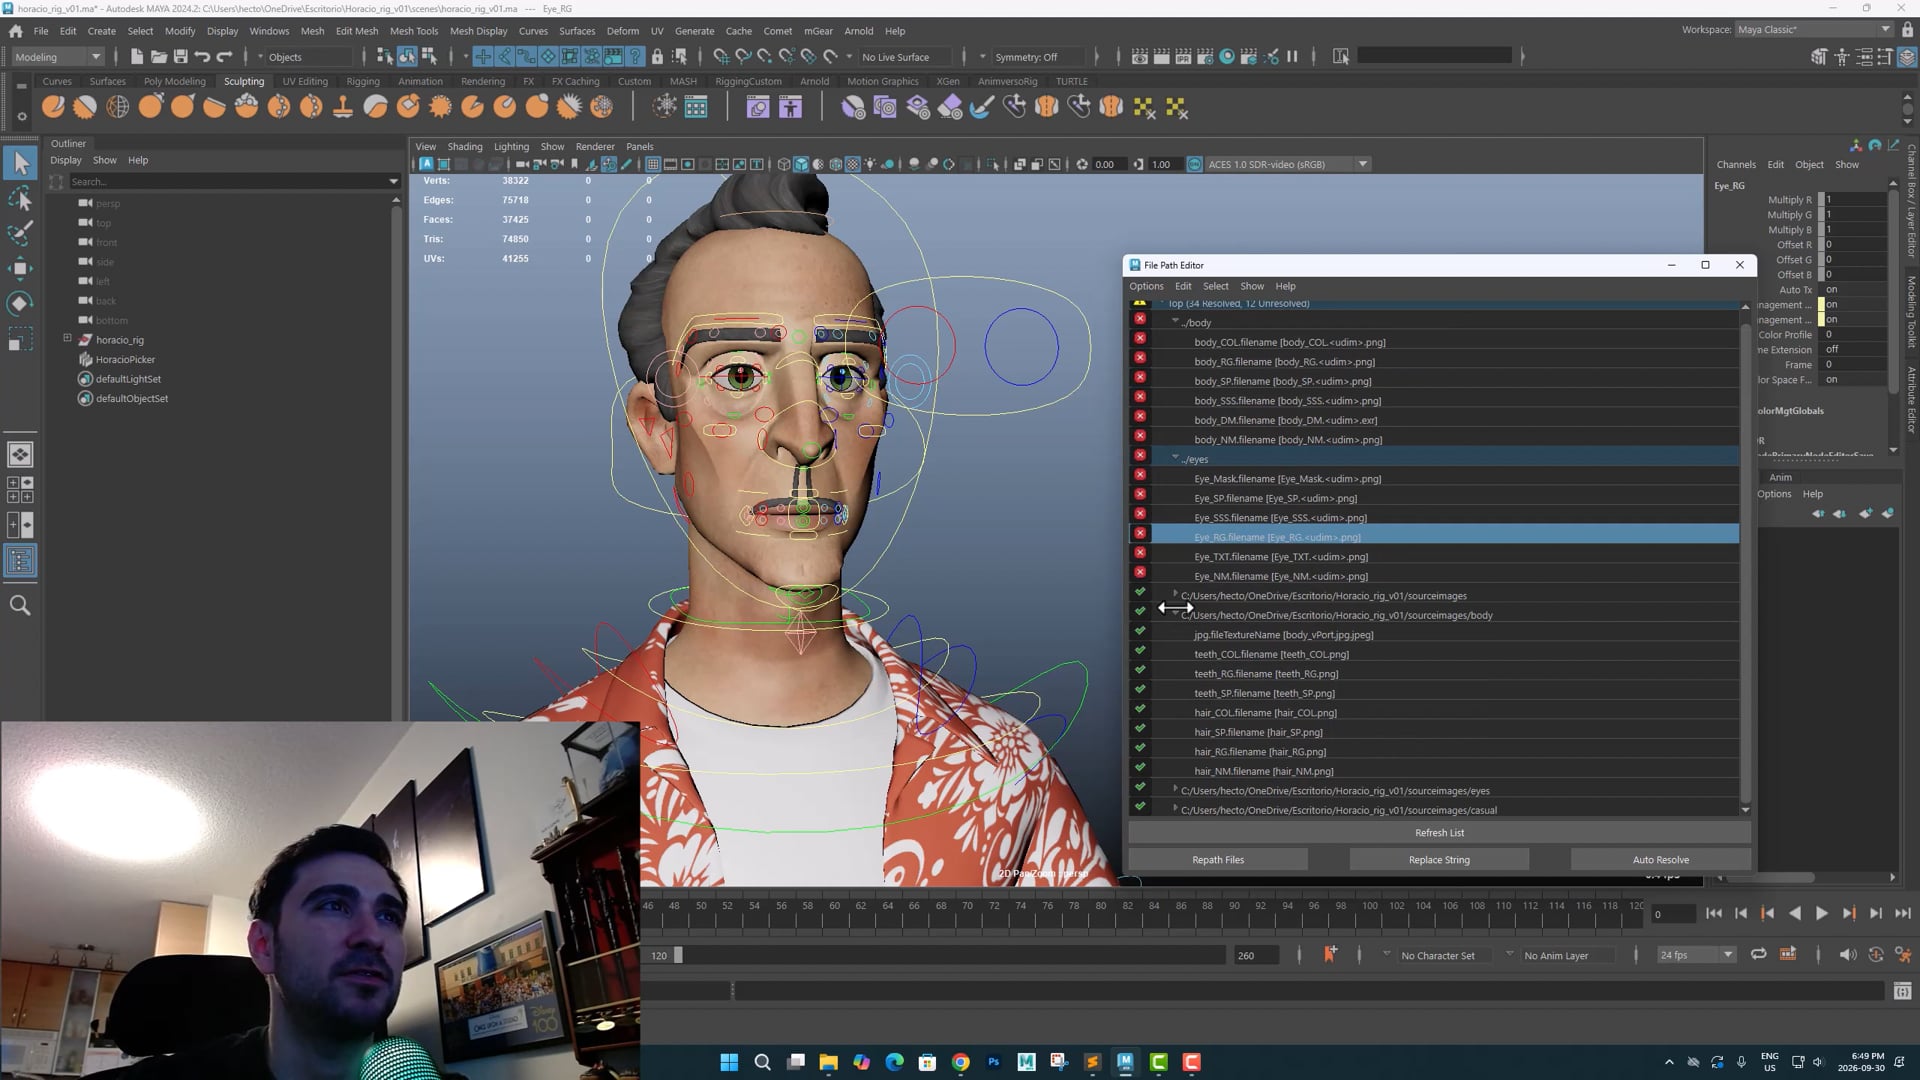Screen dimensions: 1920x1080
Task: Play the animation forwards
Action: [1822, 913]
